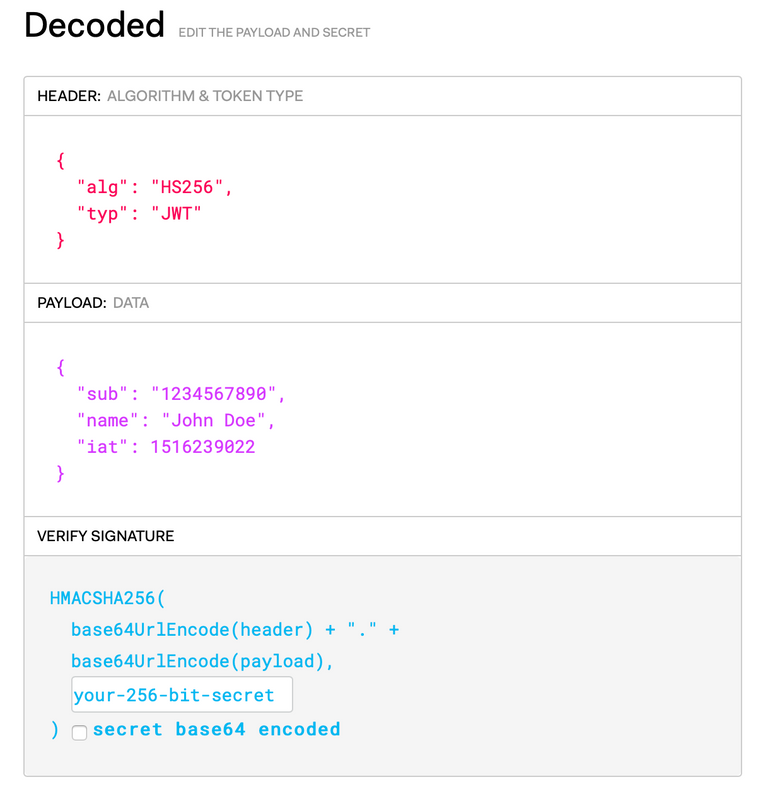Click the "typ": "JWT" line
The width and height of the screenshot is (768, 791).
[x=139, y=214]
